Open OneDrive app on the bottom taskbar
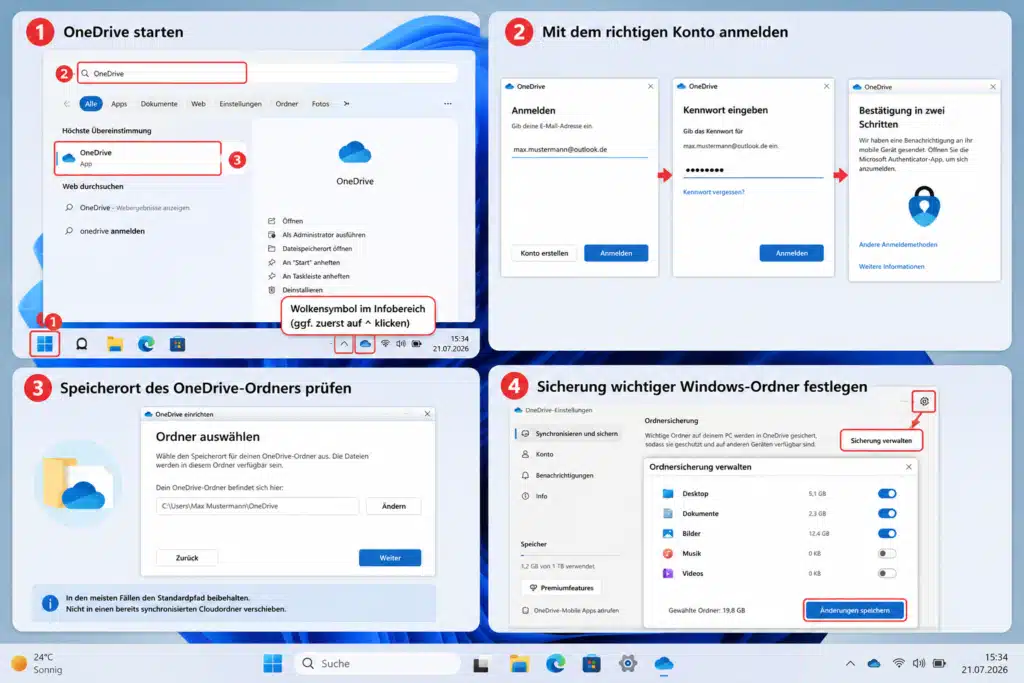This screenshot has width=1024, height=683. coord(664,664)
